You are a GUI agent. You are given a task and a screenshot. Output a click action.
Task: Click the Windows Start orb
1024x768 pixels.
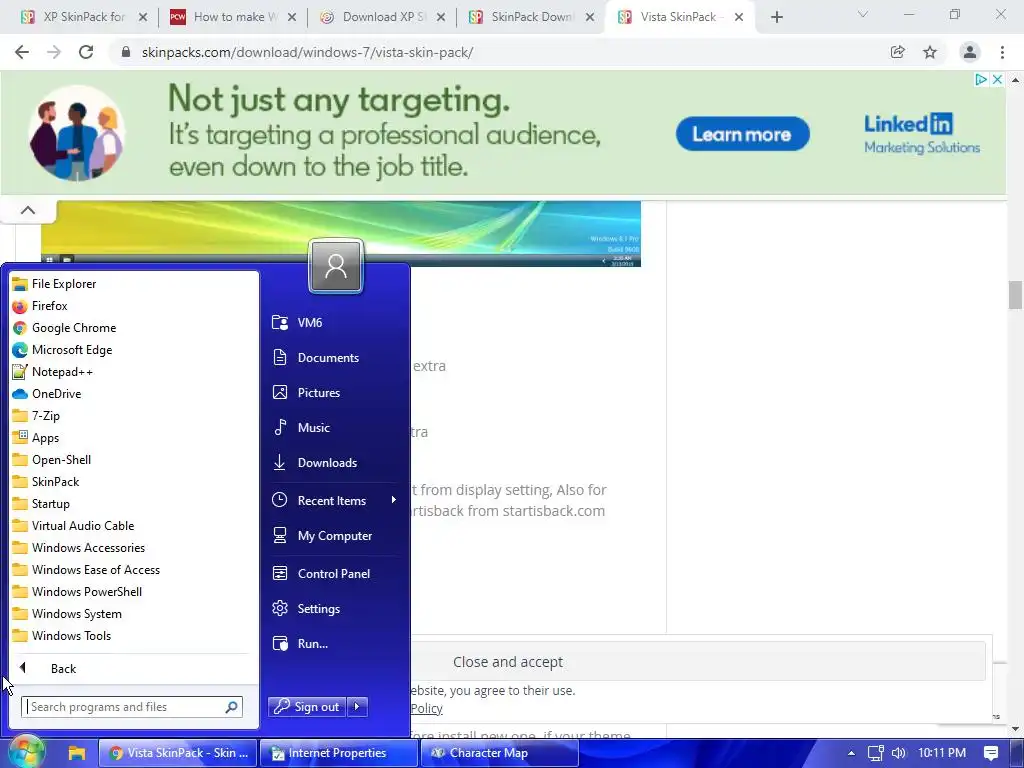tap(26, 752)
